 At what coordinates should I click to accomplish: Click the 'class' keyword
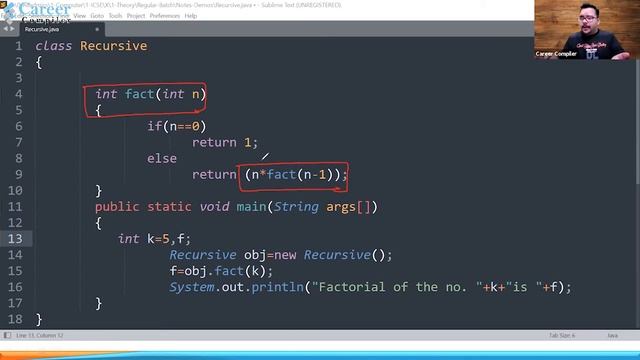click(53, 46)
